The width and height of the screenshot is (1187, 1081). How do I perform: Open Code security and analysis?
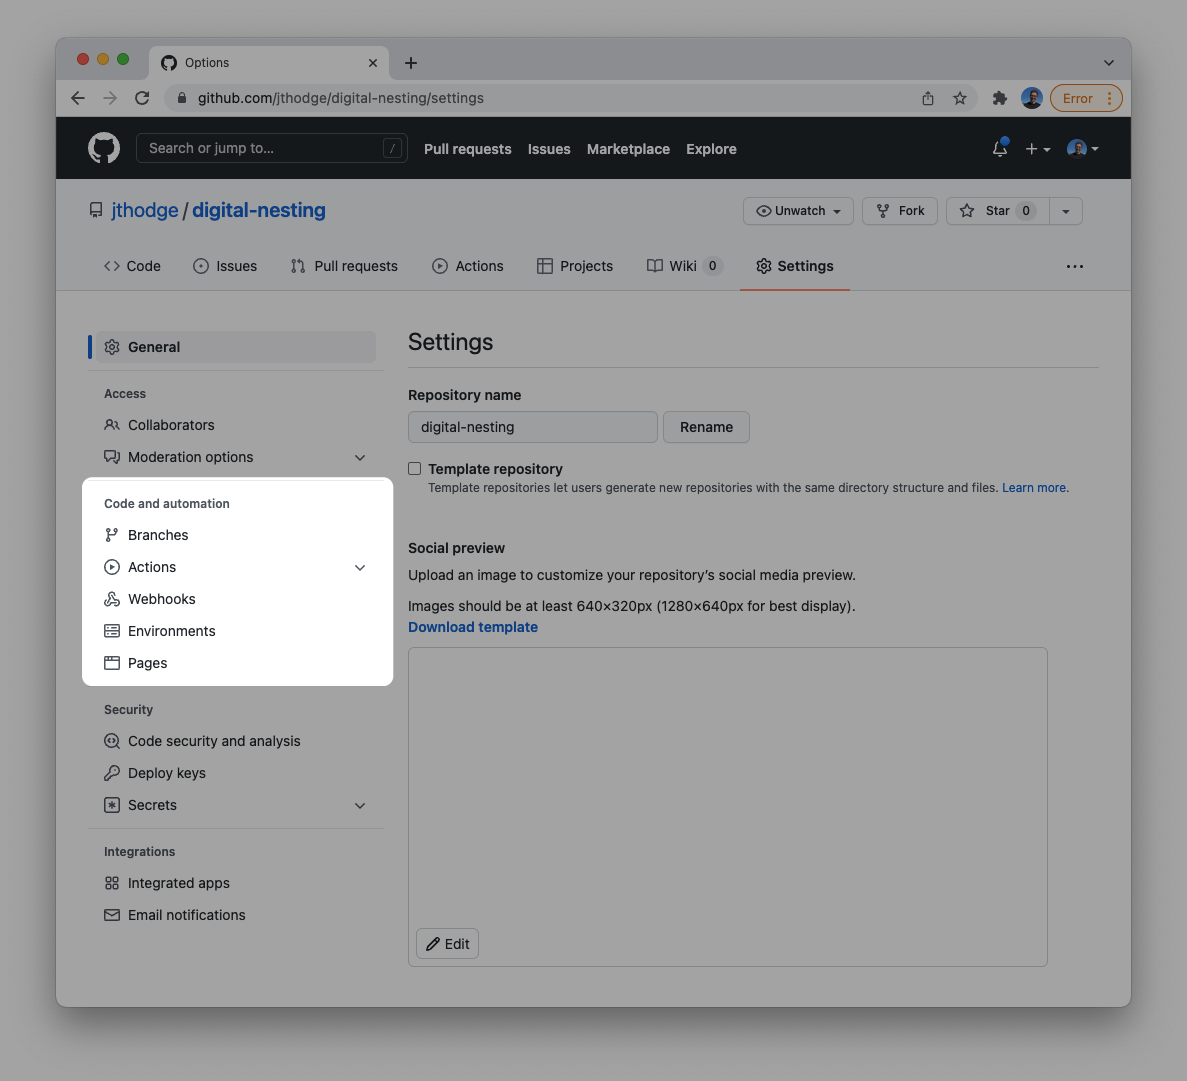(236, 741)
